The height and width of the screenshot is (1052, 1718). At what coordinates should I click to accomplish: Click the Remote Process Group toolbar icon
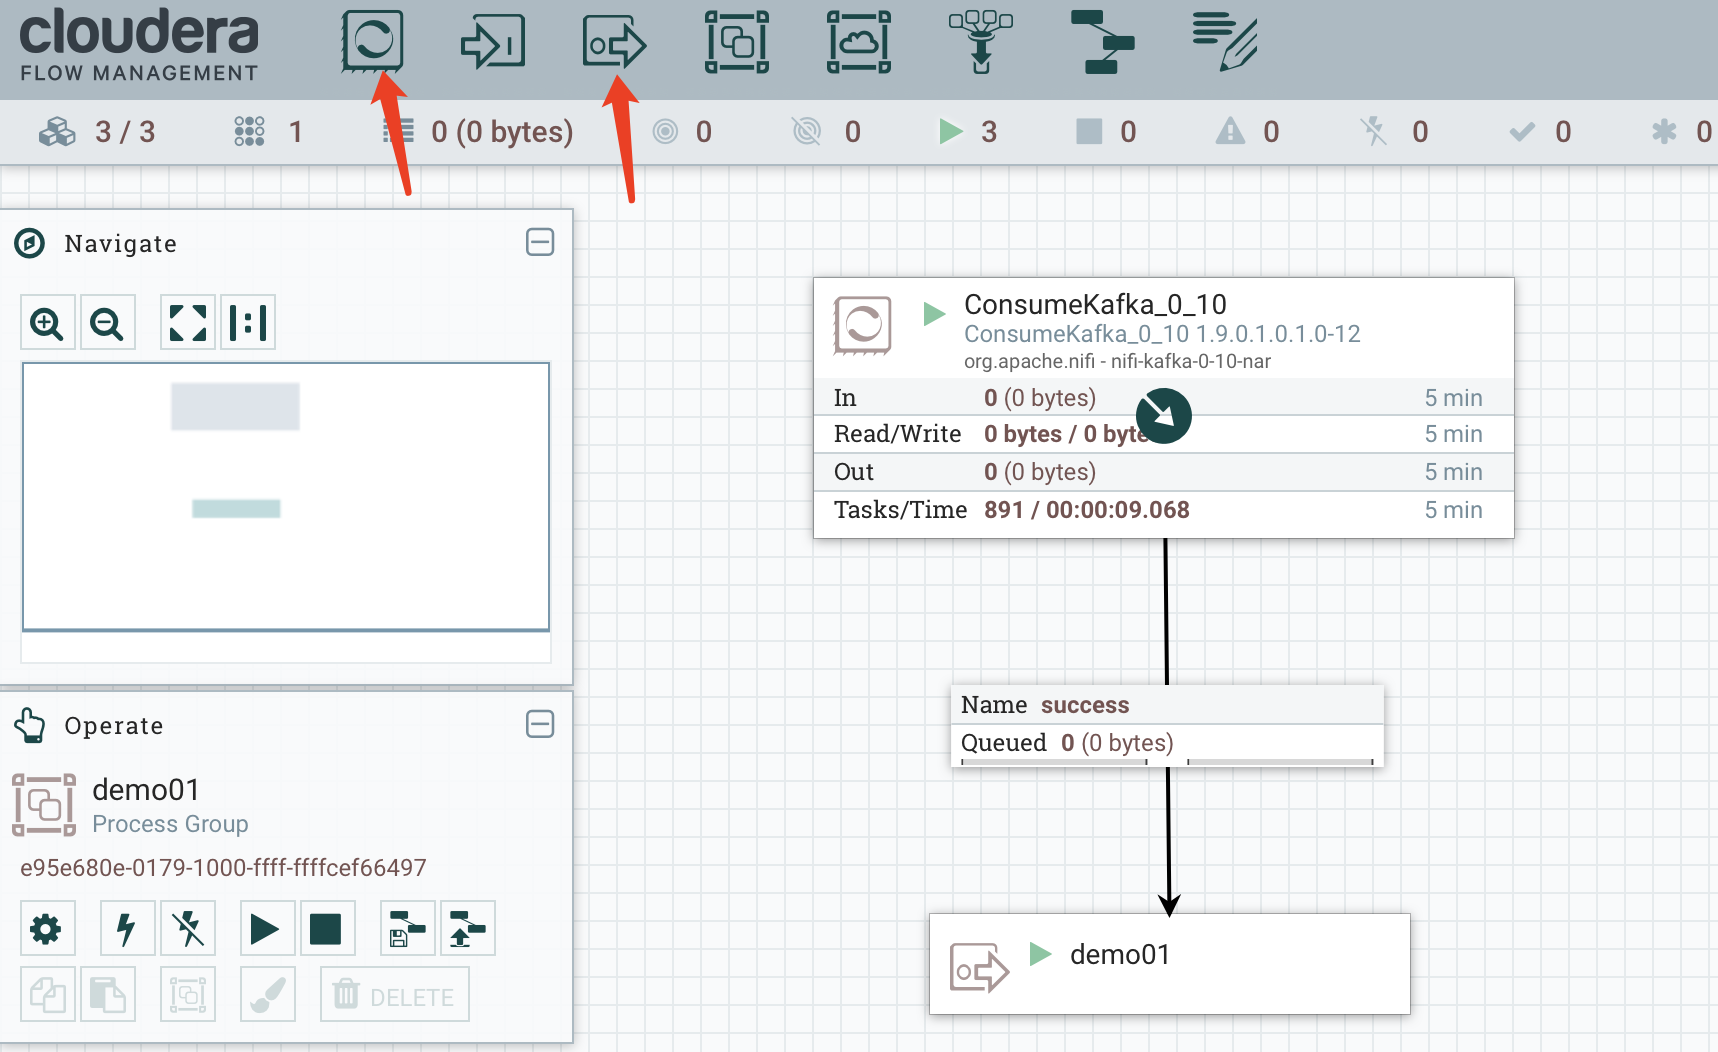tap(859, 42)
